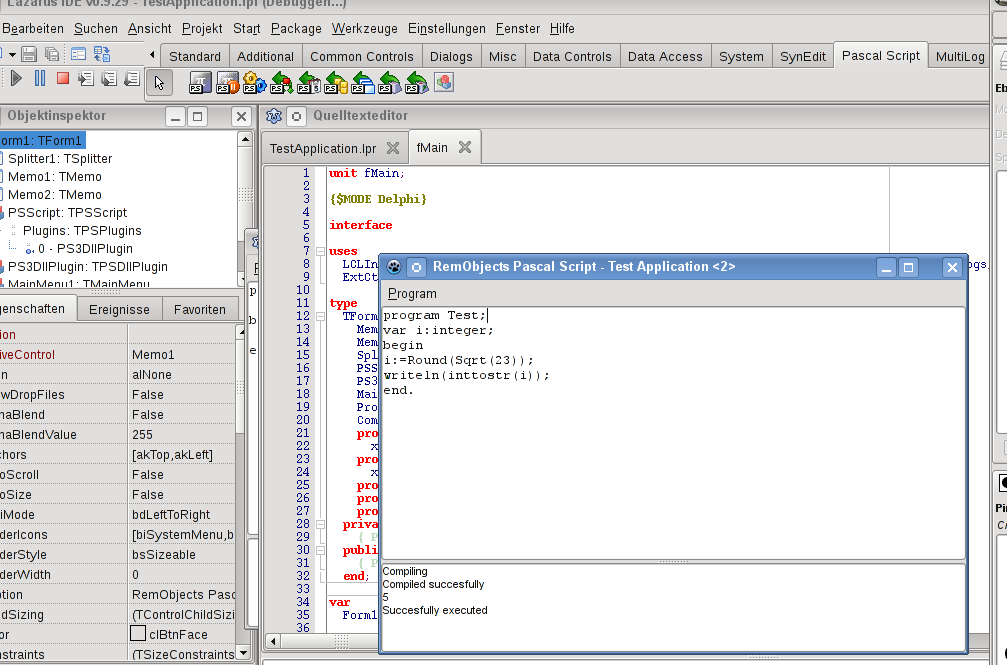Open Program menu in Test Application window
The width and height of the screenshot is (1007, 665).
tap(412, 293)
